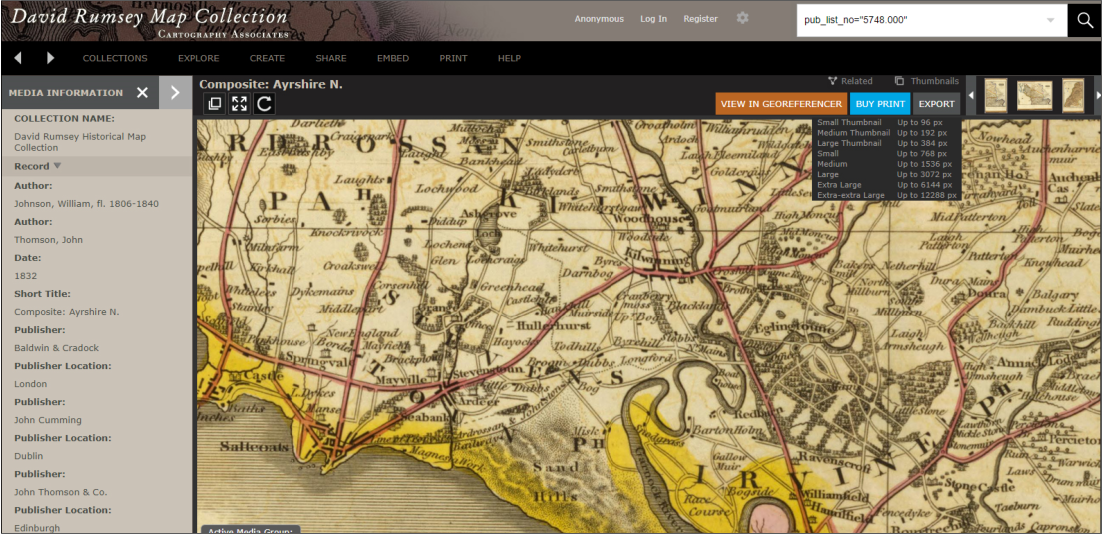The image size is (1102, 534).
Task: Click the search magnifier icon
Action: pos(1084,20)
